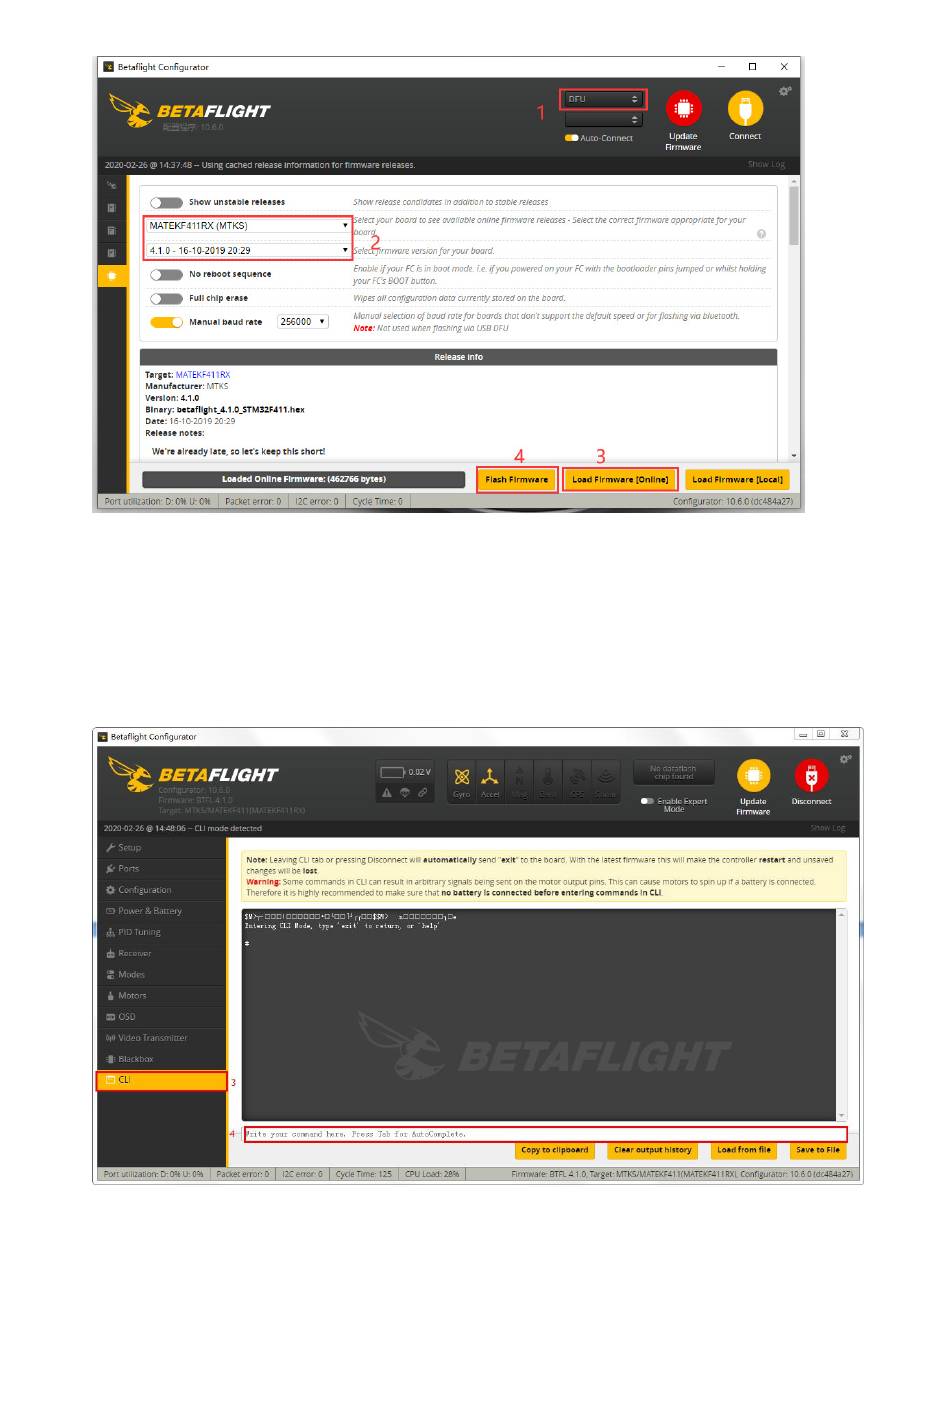Click the yellow Connect USB icon
The width and height of the screenshot is (950, 1409).
pos(745,108)
